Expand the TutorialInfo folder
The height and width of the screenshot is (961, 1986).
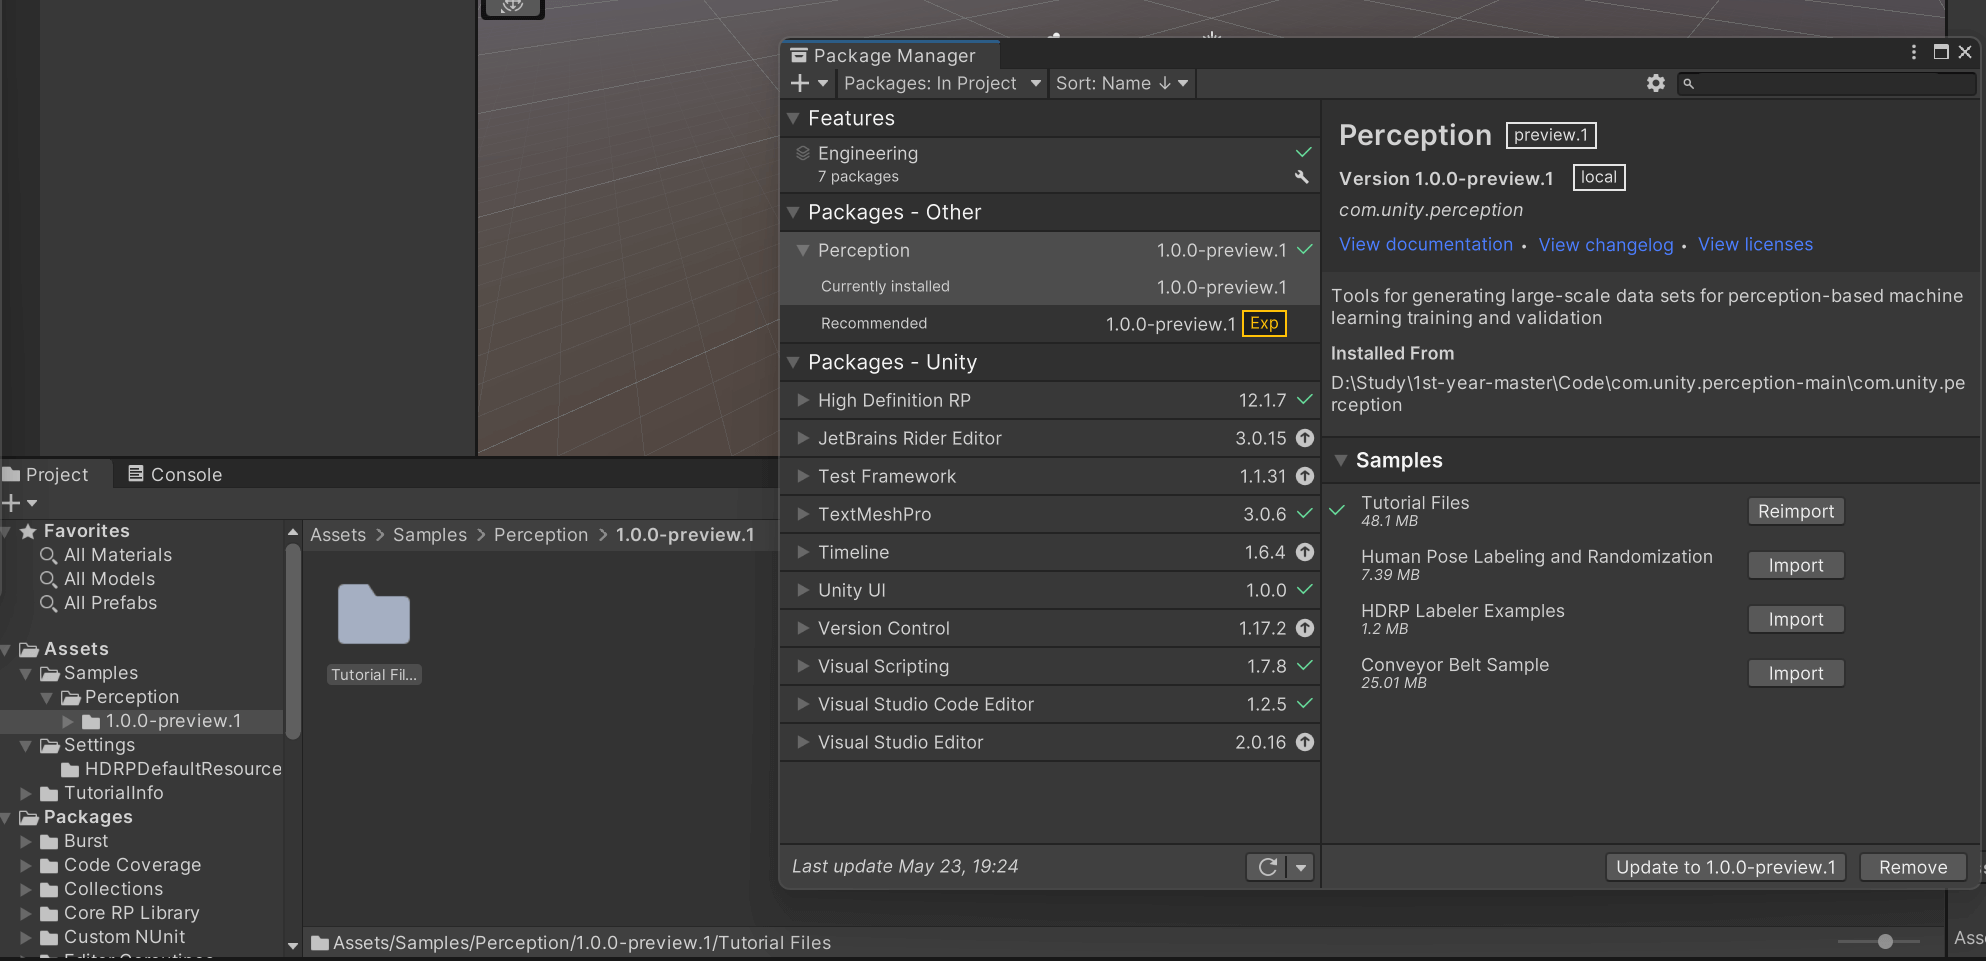pyautogui.click(x=26, y=793)
